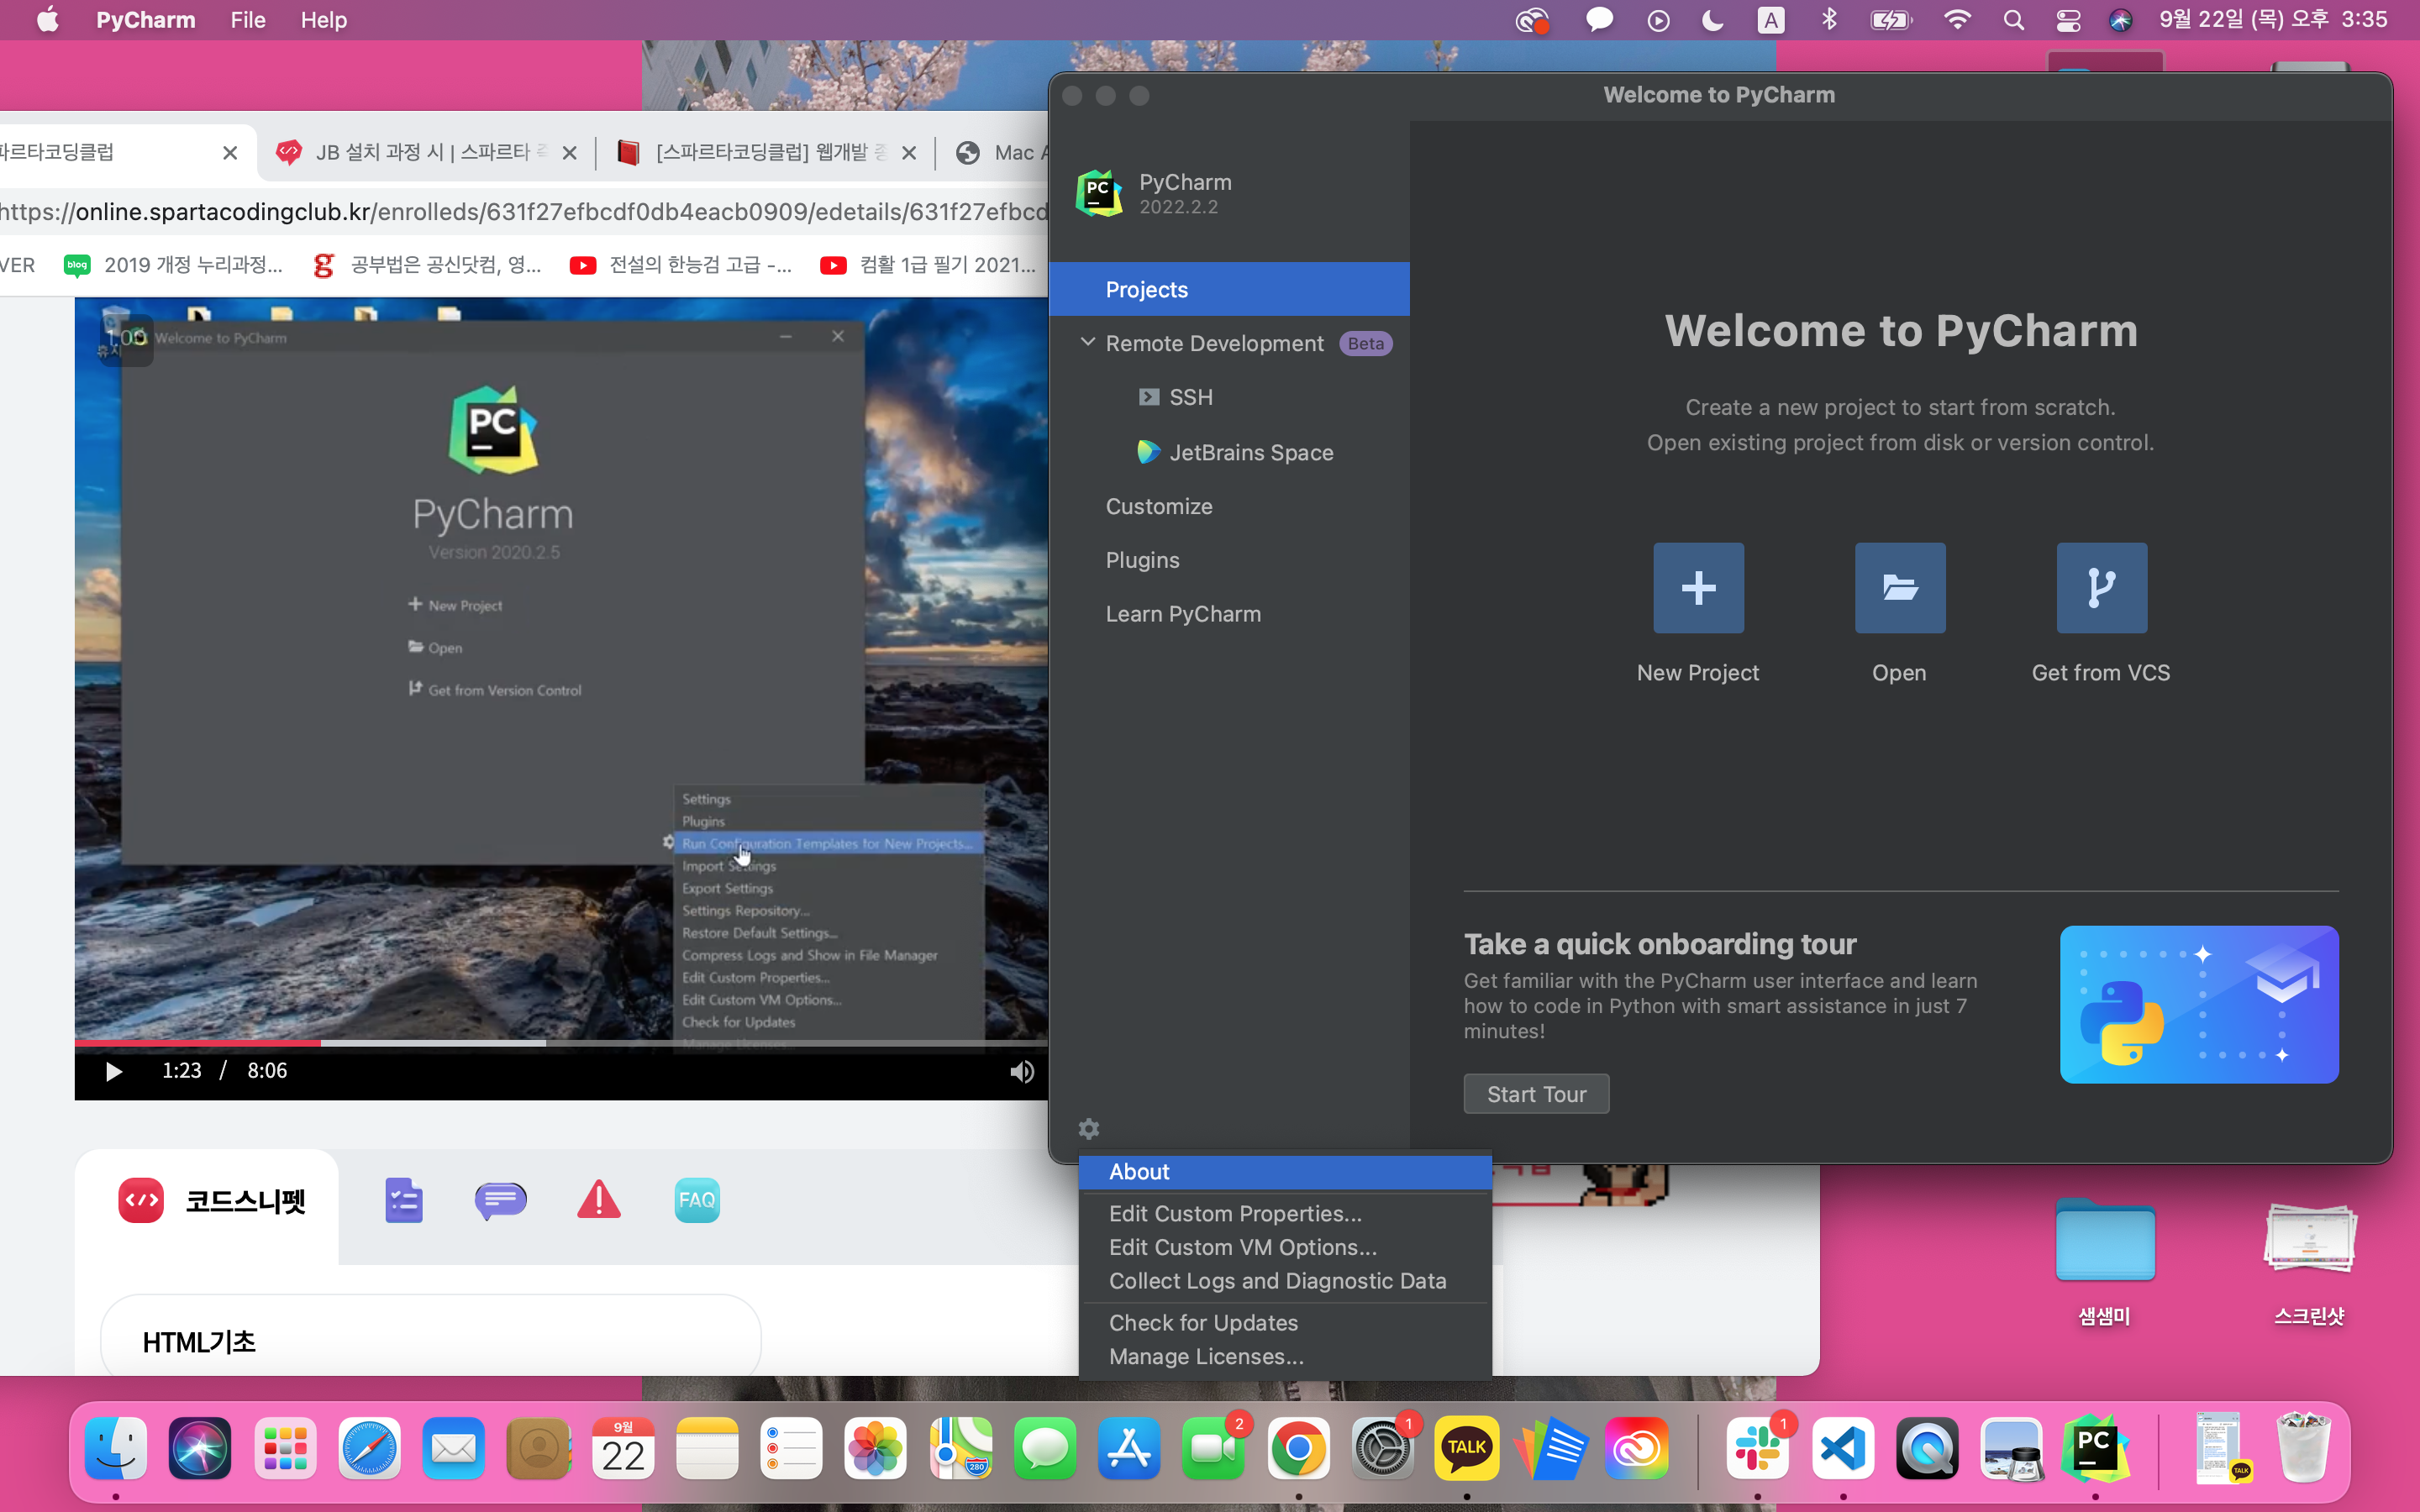Open the Apple menu
2420x1512 pixels.
pyautogui.click(x=47, y=20)
